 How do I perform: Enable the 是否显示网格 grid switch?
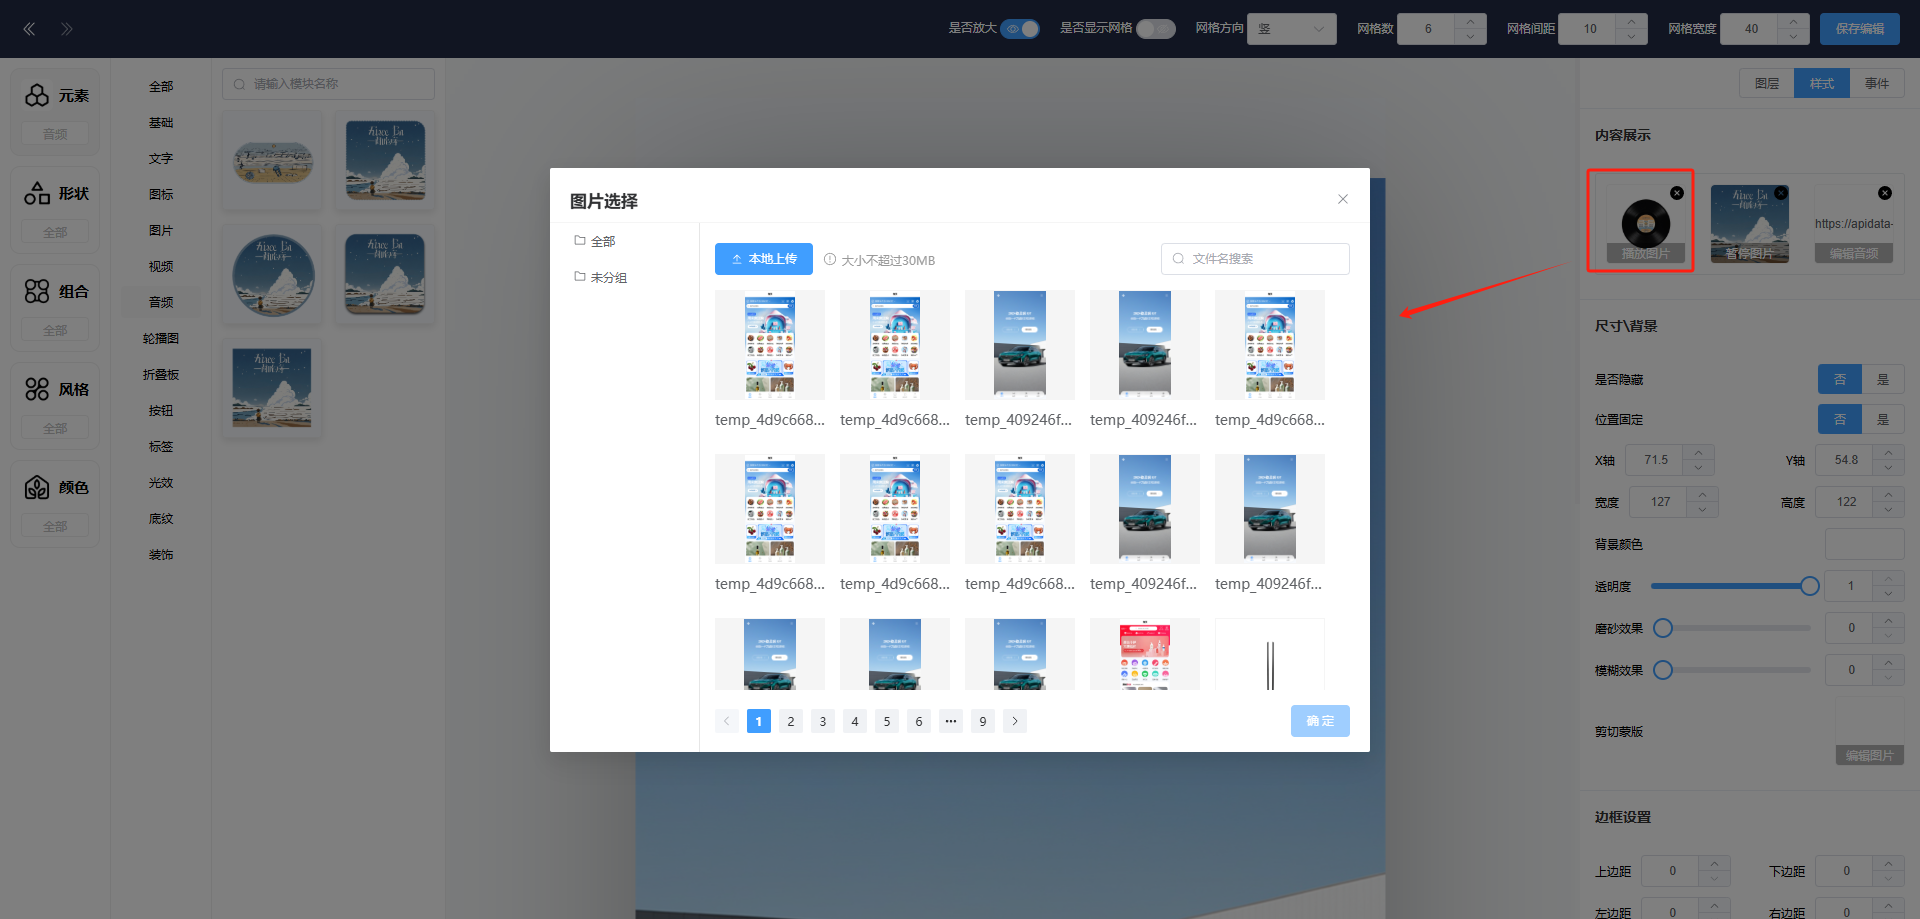(x=1155, y=29)
